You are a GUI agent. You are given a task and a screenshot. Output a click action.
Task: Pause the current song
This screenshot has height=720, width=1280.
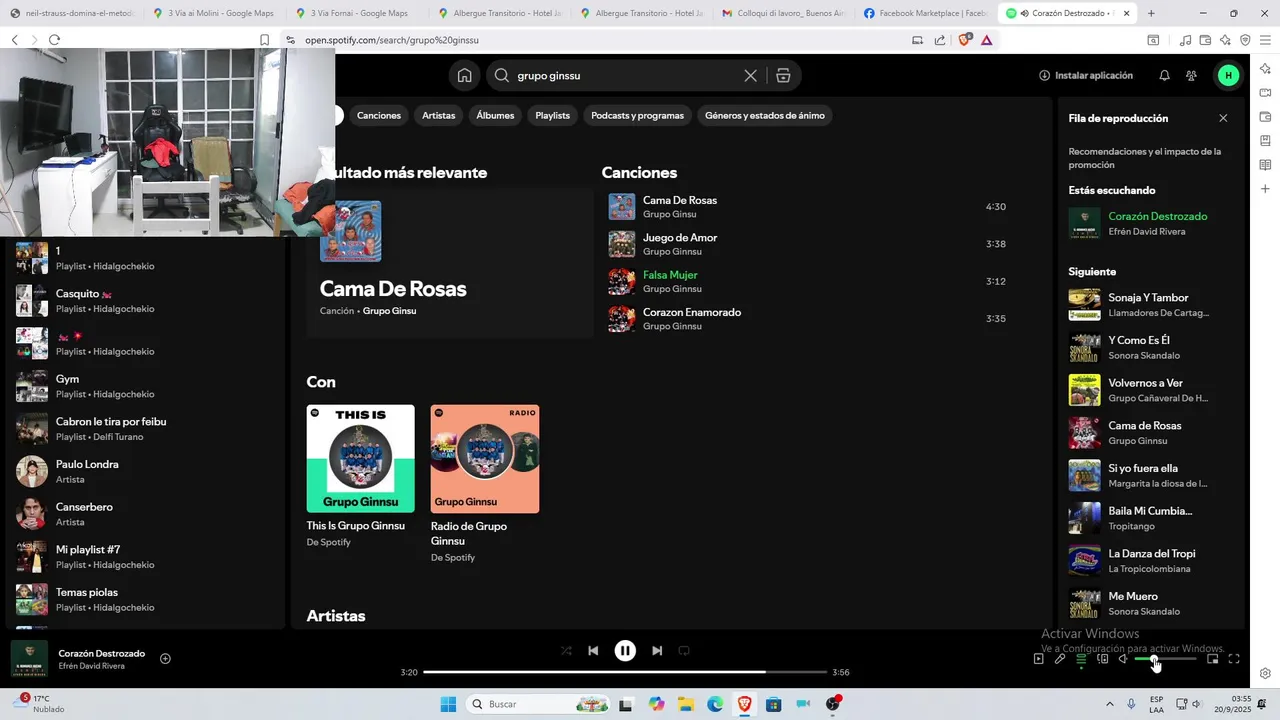click(x=625, y=650)
